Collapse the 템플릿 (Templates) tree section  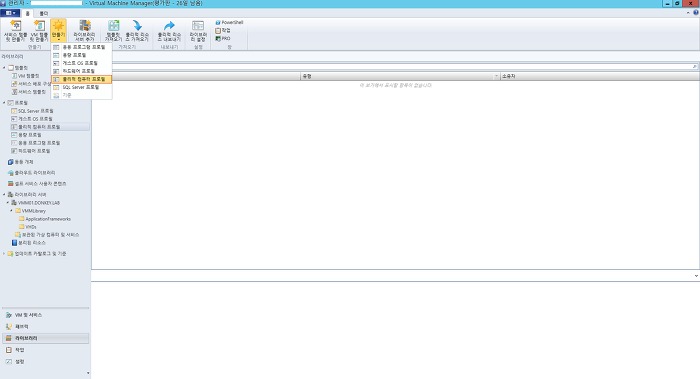(4, 68)
